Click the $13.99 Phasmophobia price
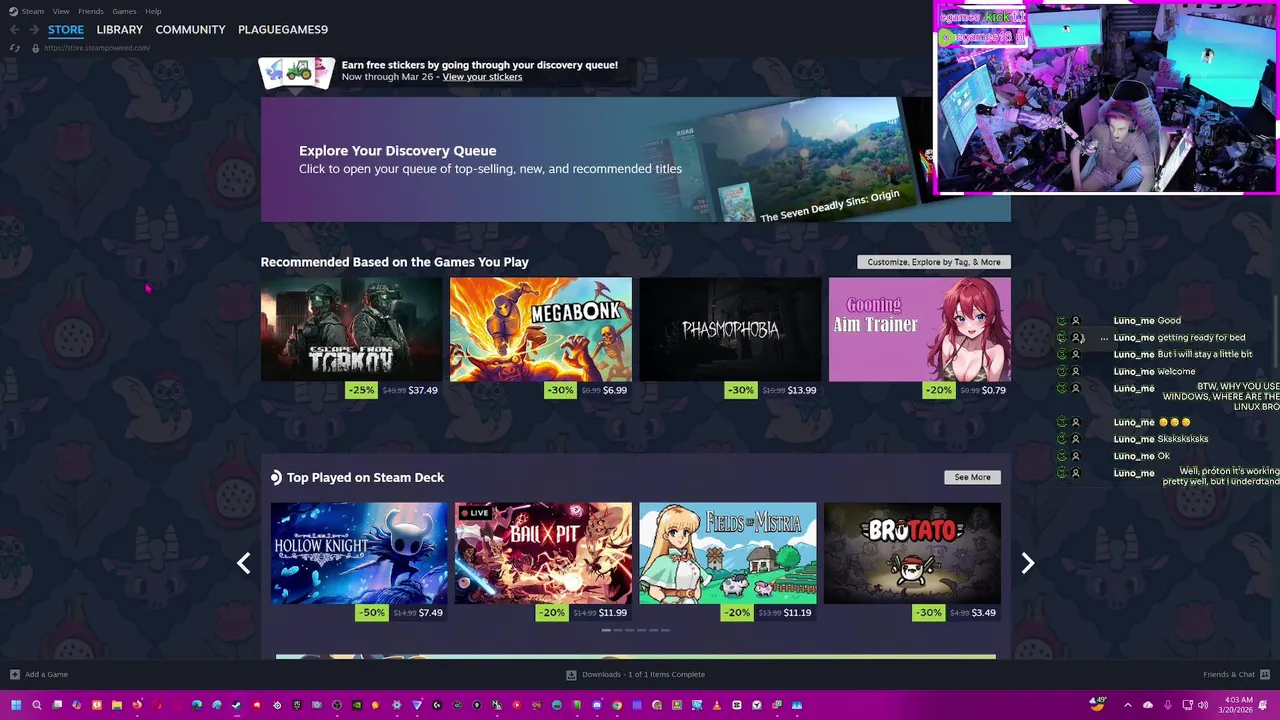Image resolution: width=1280 pixels, height=720 pixels. [802, 390]
